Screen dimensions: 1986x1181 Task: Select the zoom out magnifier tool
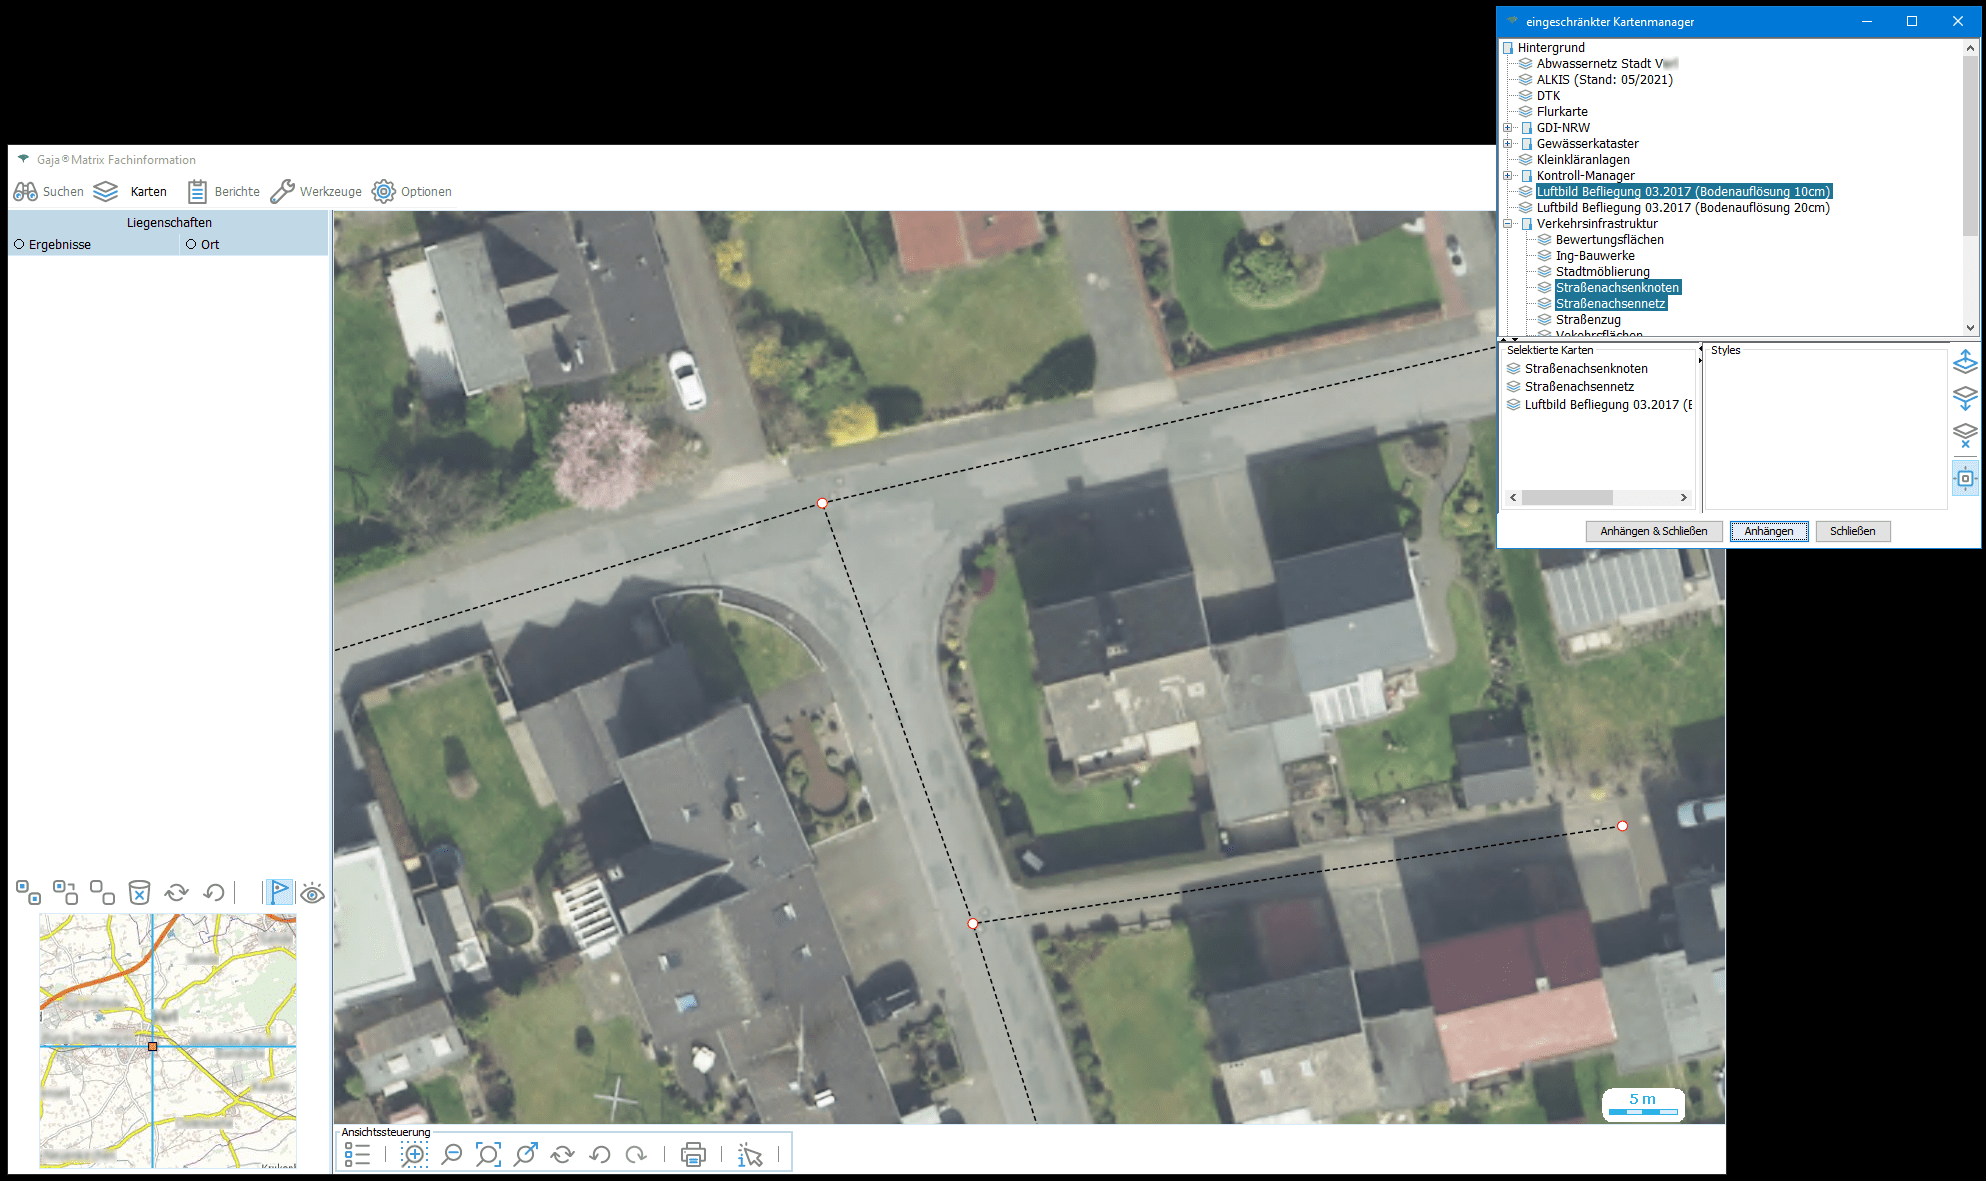click(452, 1155)
